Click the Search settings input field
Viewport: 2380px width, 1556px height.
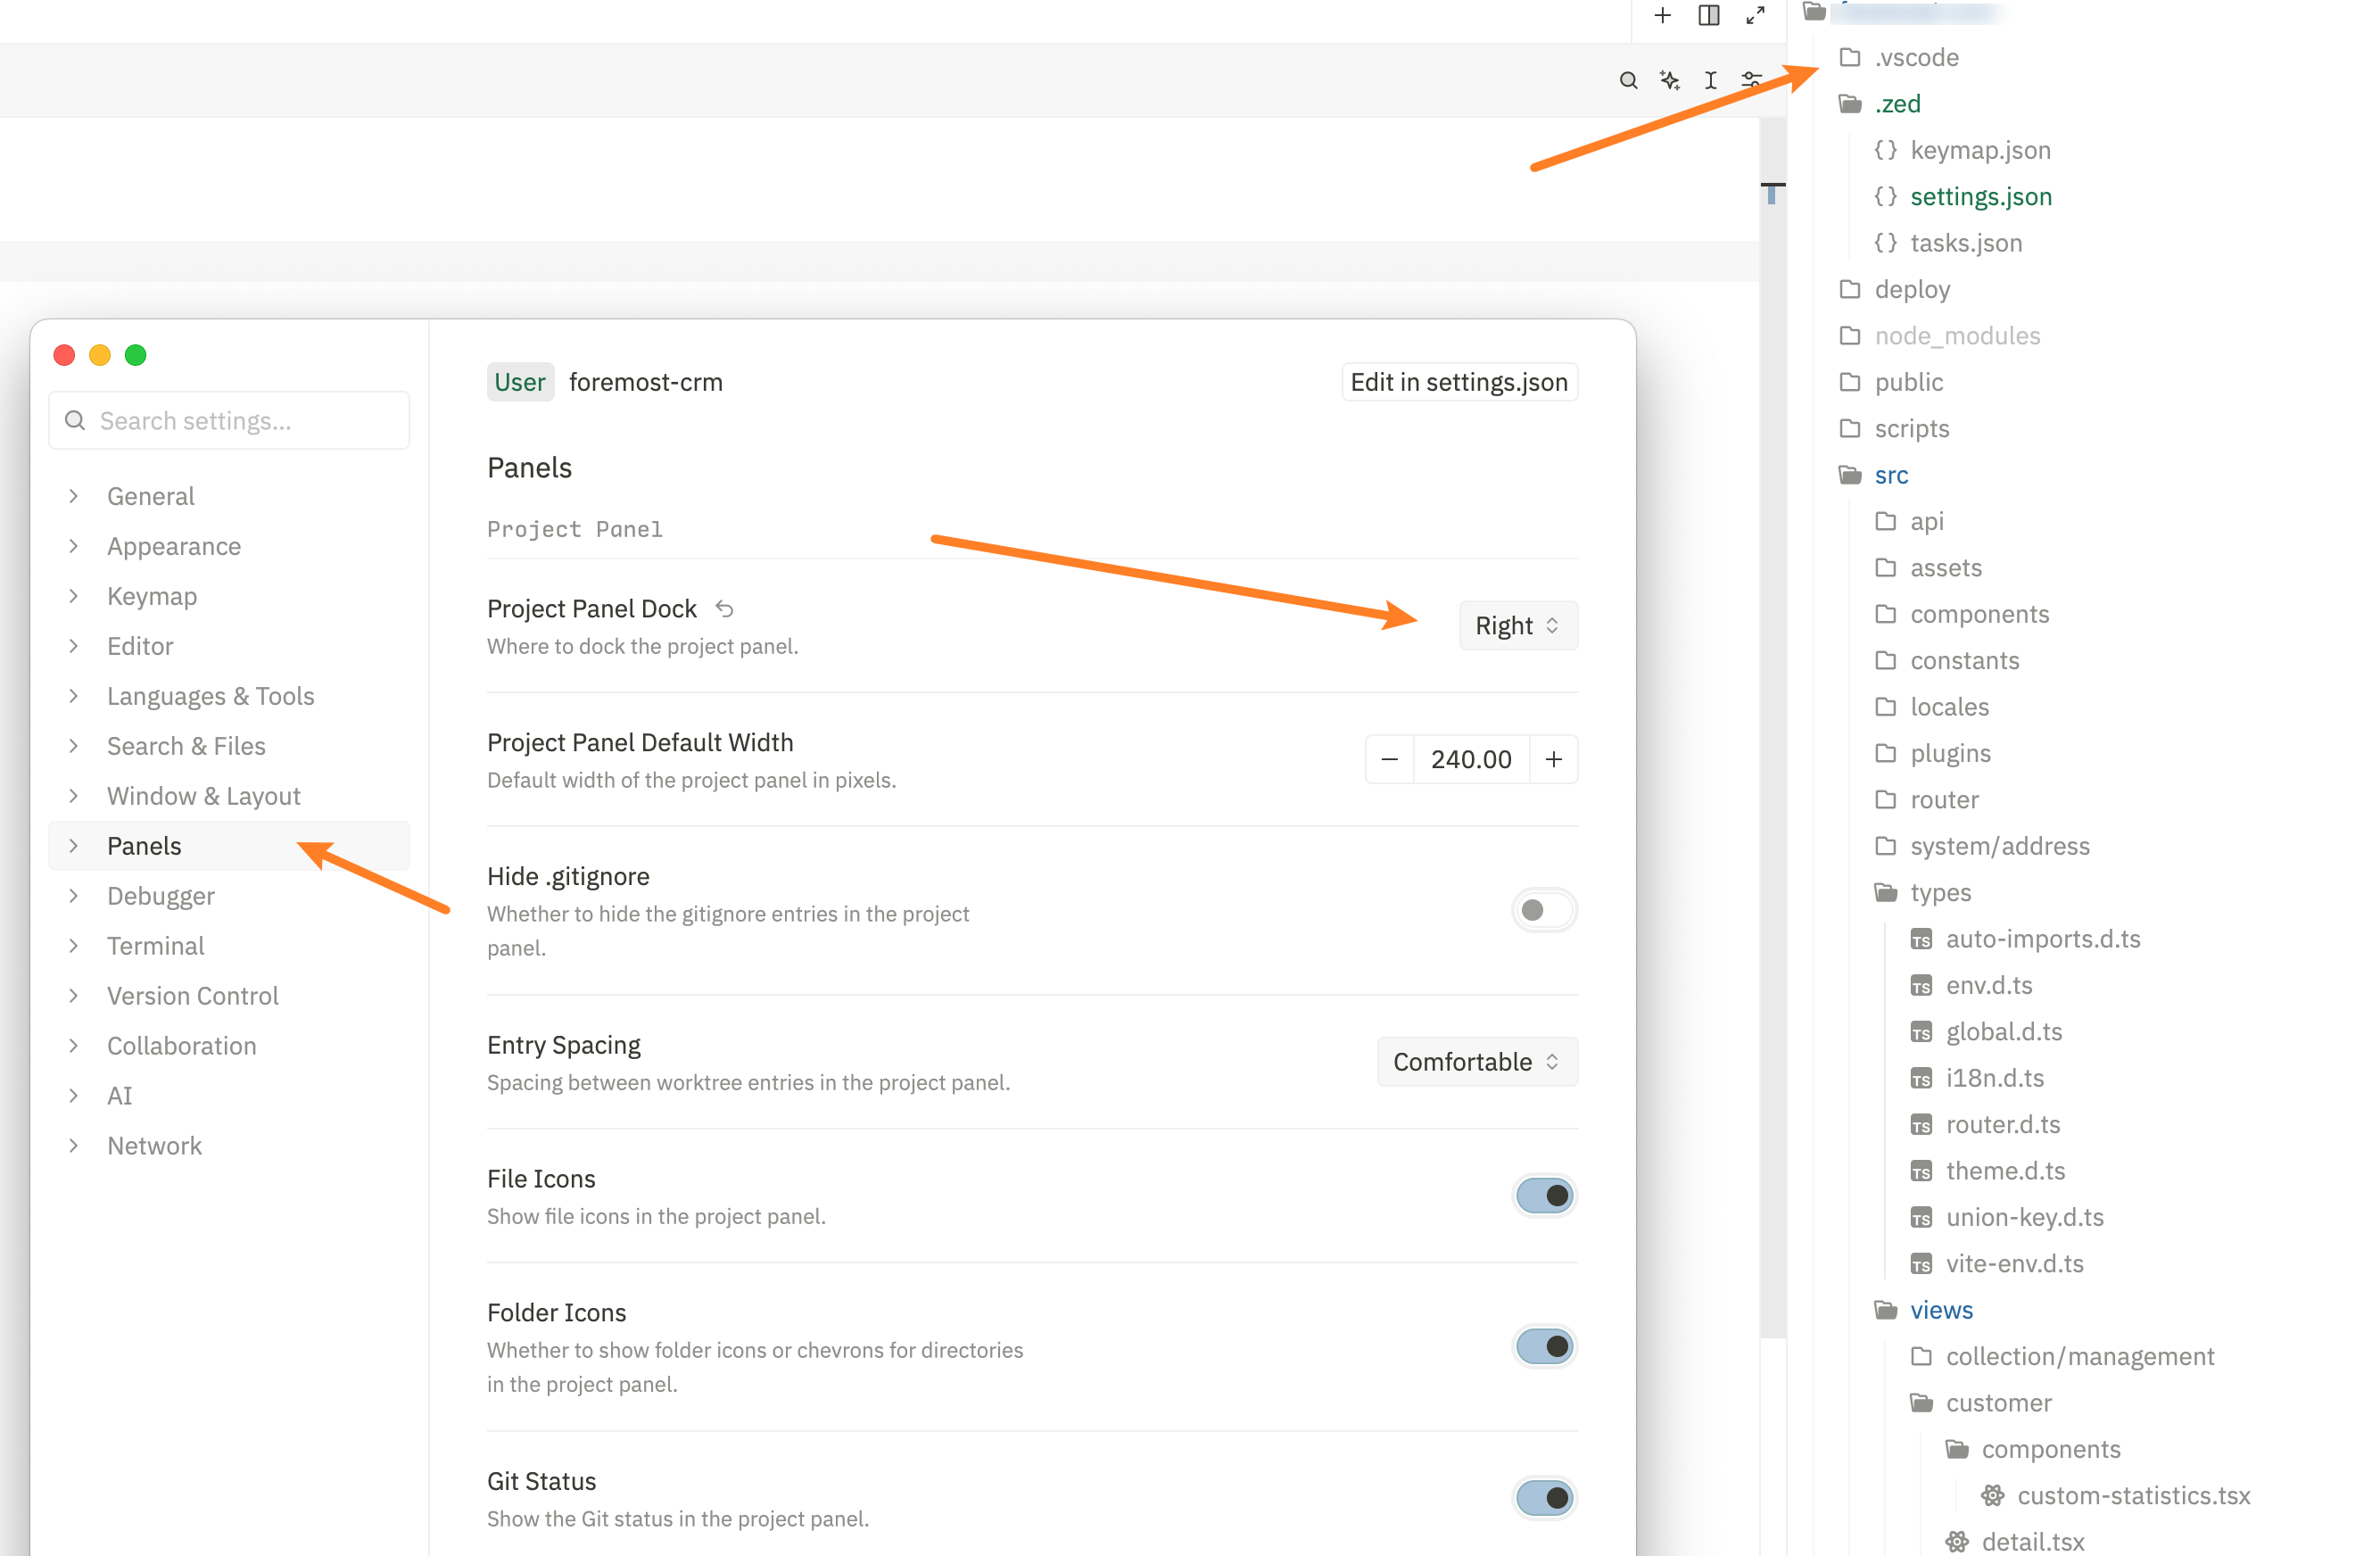click(230, 420)
